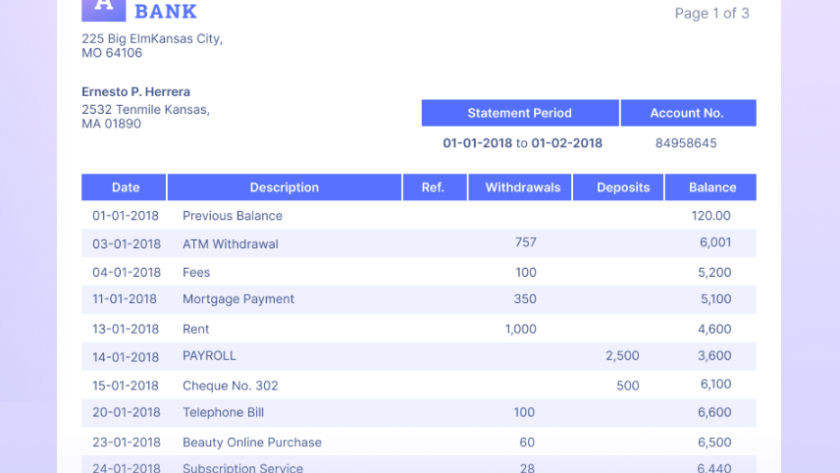840x473 pixels.
Task: Select the Beauty Online Purchase description
Action: [x=252, y=442]
